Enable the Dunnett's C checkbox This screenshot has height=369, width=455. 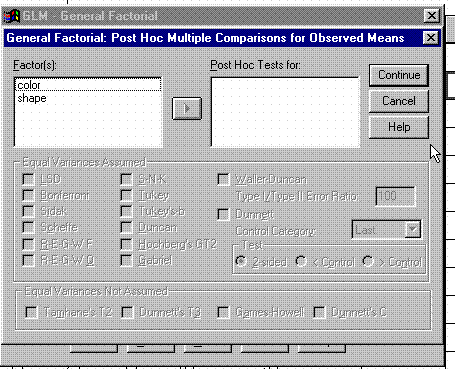(319, 313)
